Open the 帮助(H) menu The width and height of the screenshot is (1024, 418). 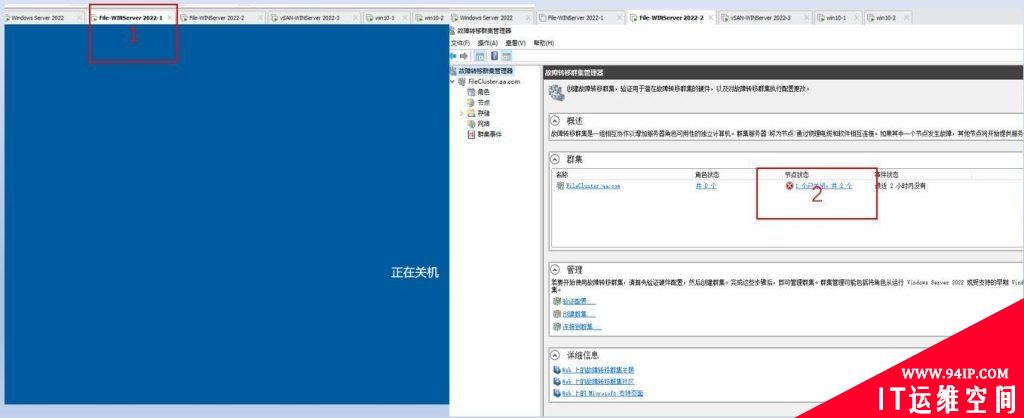tap(543, 42)
